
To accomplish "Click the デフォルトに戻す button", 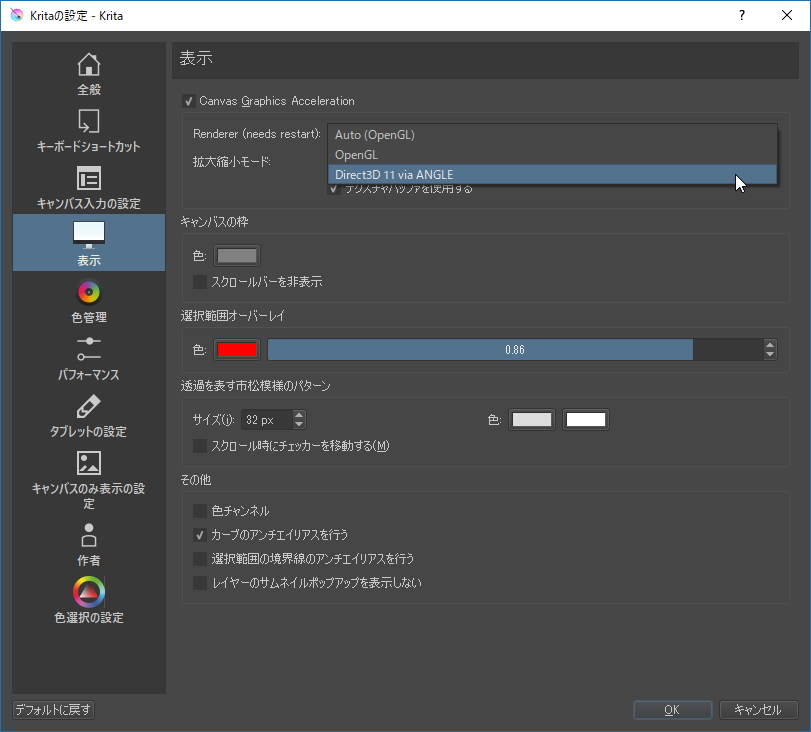I will [53, 710].
